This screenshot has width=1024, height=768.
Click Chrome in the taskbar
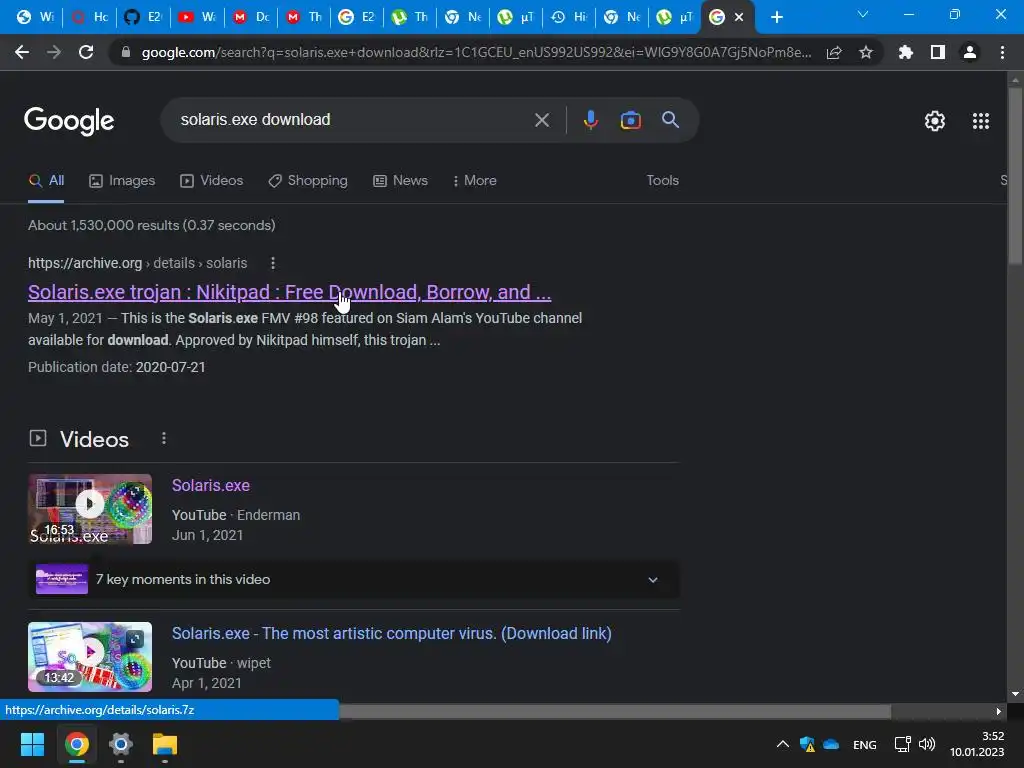coord(76,744)
